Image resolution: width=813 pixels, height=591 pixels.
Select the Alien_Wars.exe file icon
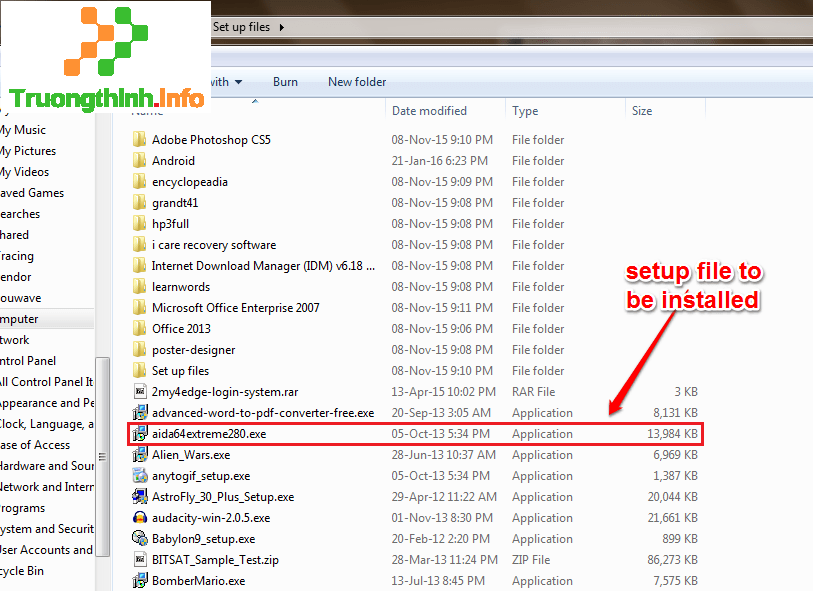tap(139, 455)
